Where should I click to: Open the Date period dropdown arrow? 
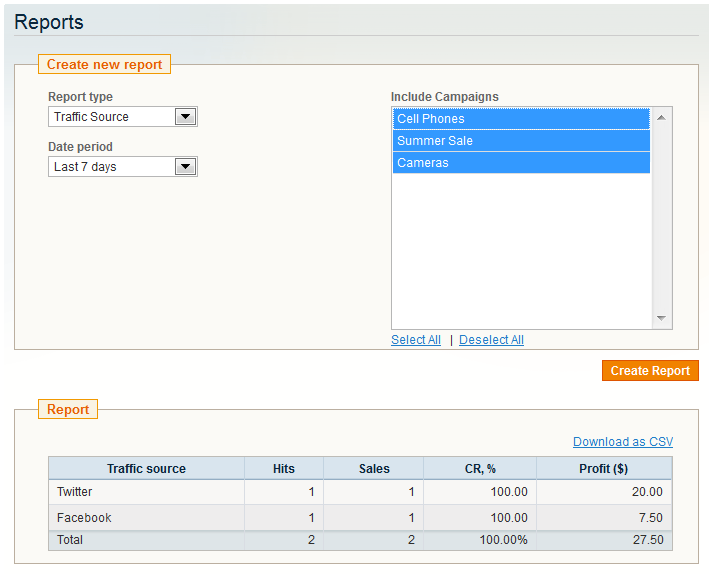coord(185,167)
